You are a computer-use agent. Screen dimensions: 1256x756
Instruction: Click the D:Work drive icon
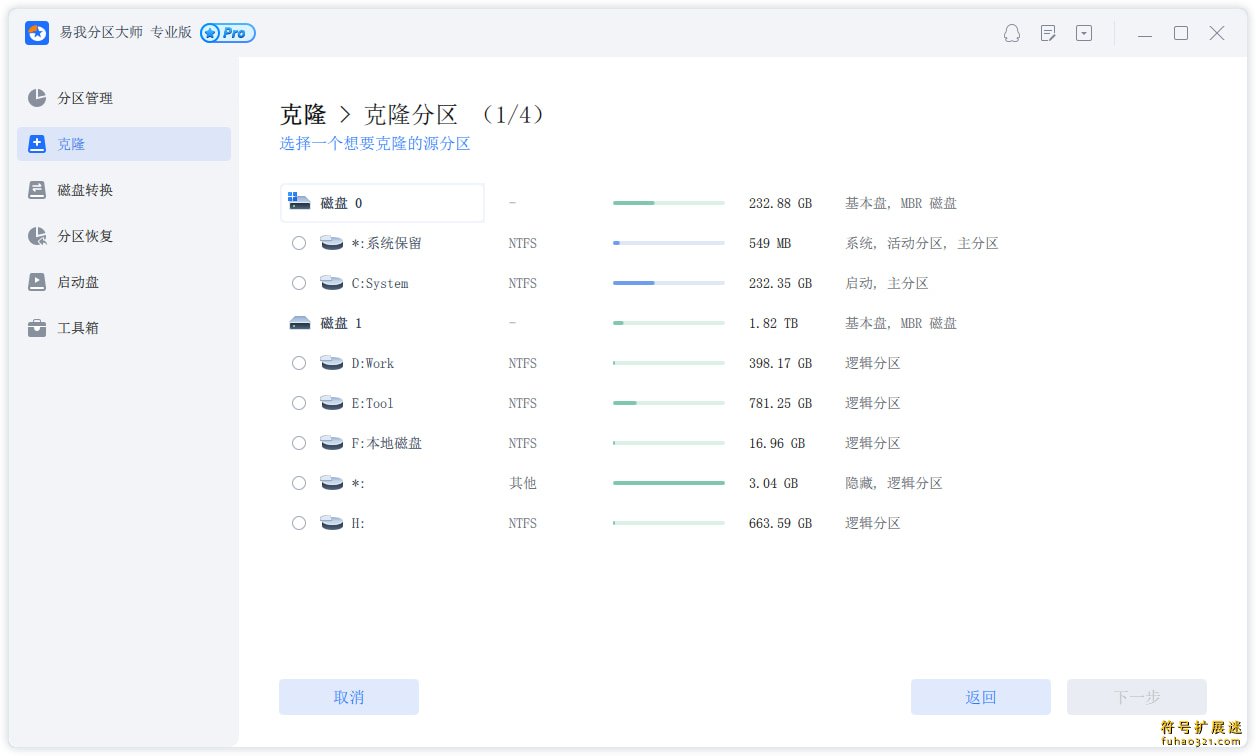332,363
